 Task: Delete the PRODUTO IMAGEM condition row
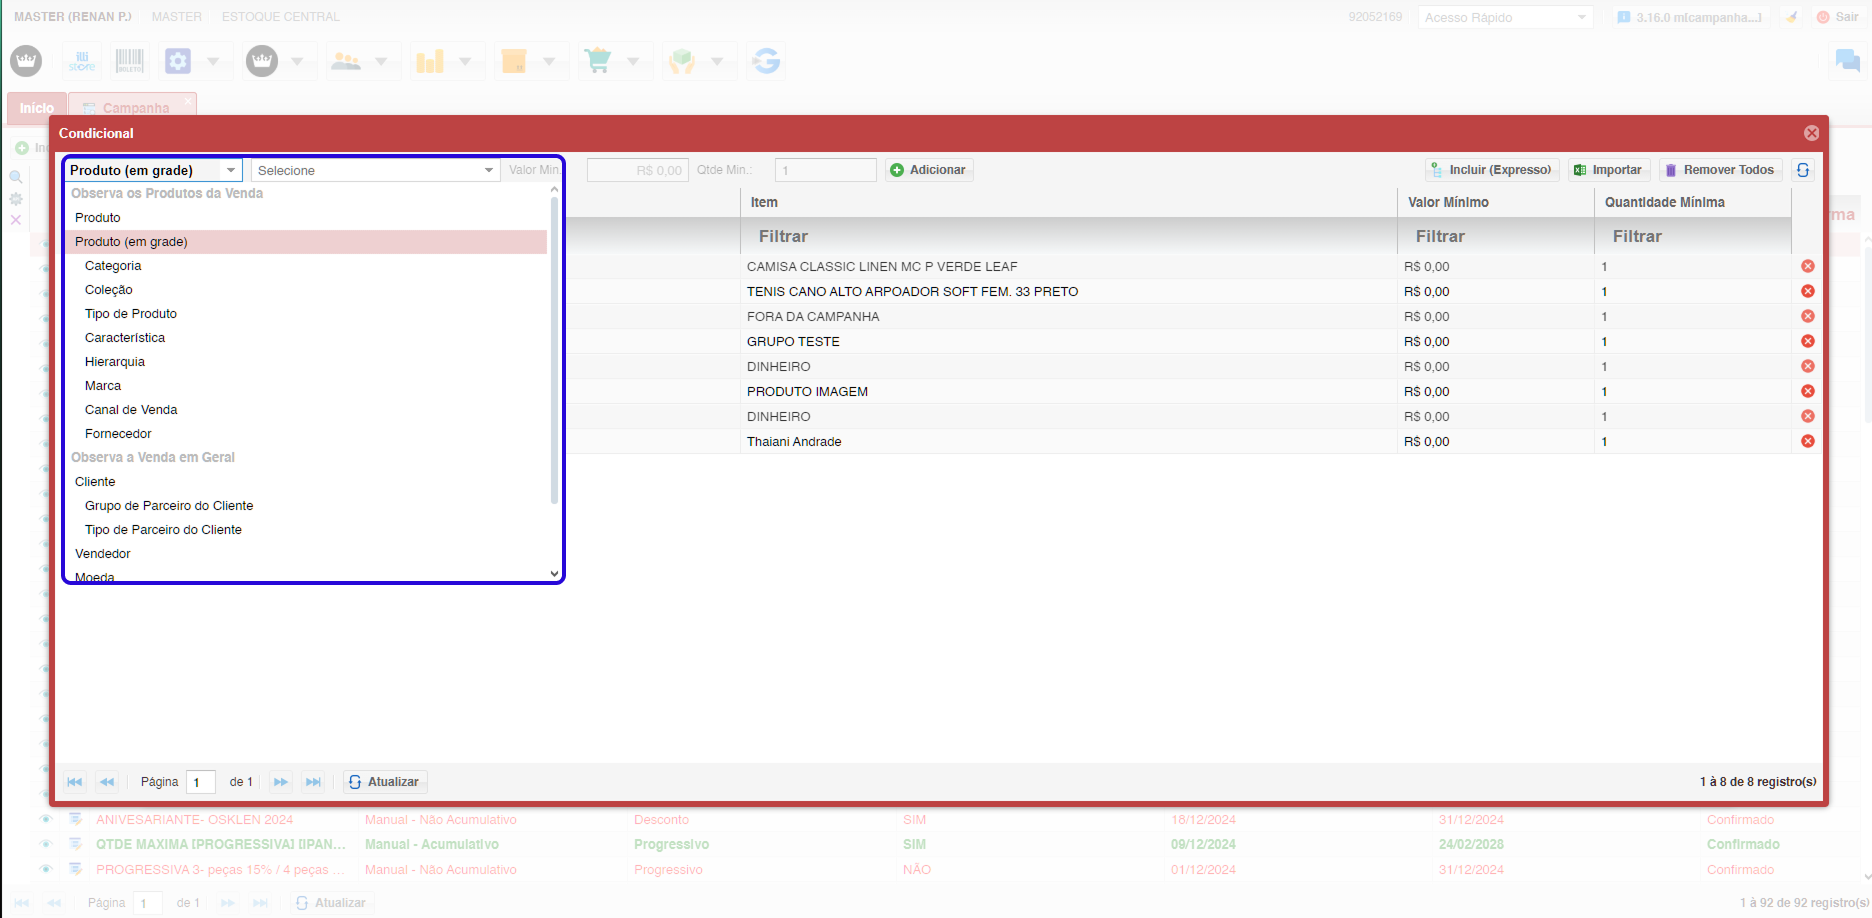pyautogui.click(x=1808, y=391)
